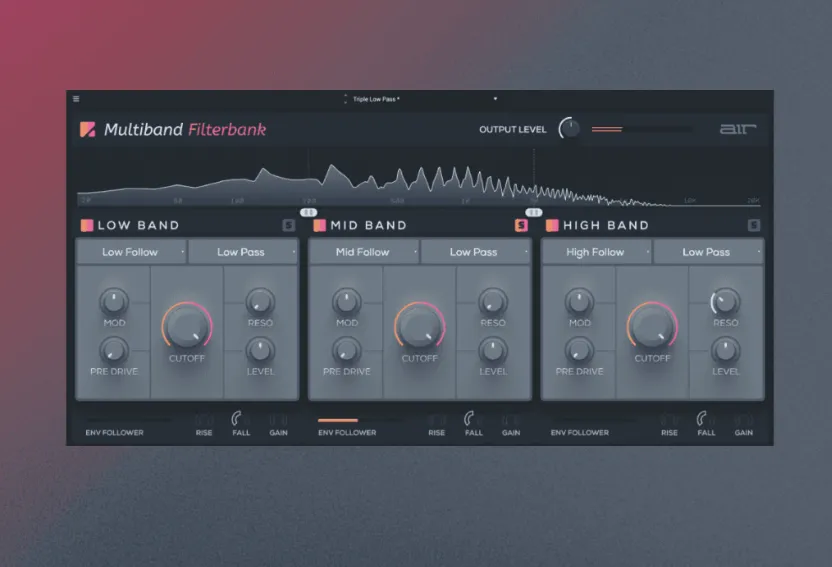
Task: Click the output level meter bar
Action: [x=642, y=129]
